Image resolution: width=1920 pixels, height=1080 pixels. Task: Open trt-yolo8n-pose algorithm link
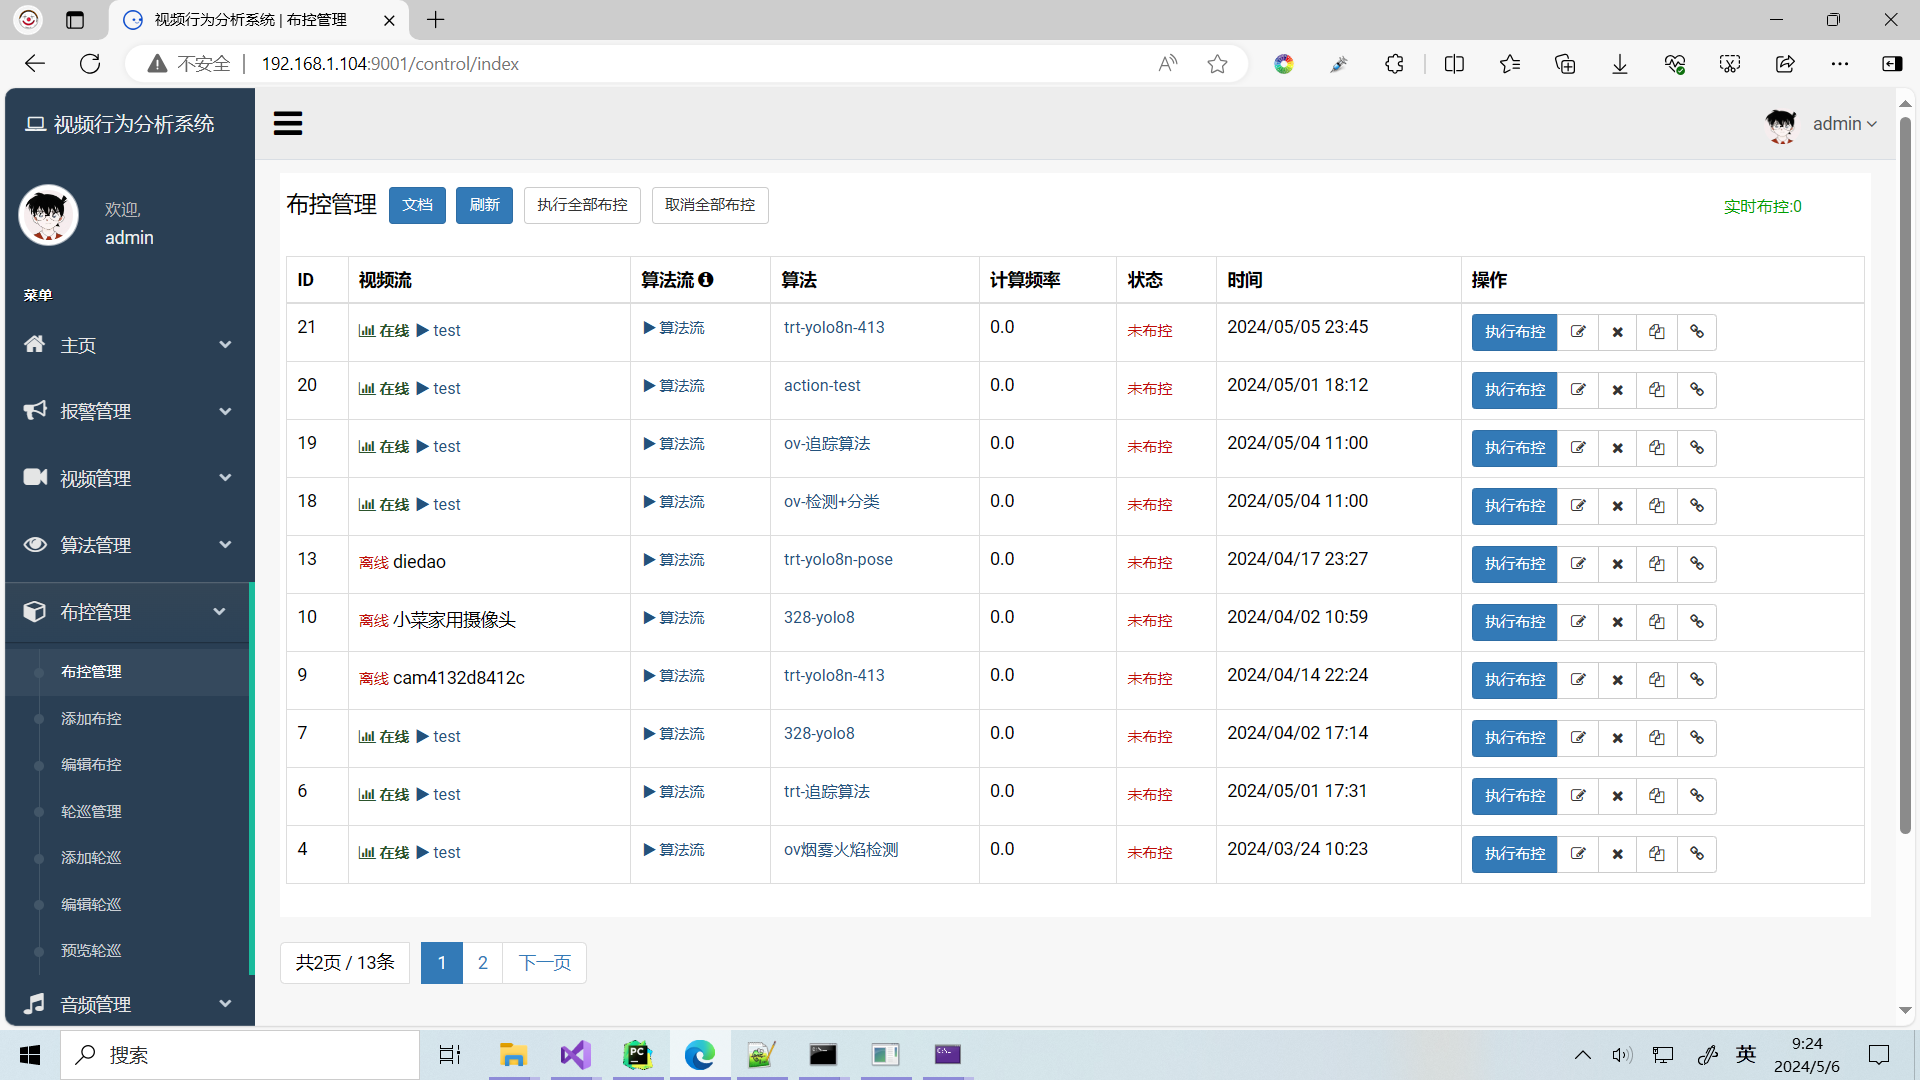point(838,560)
